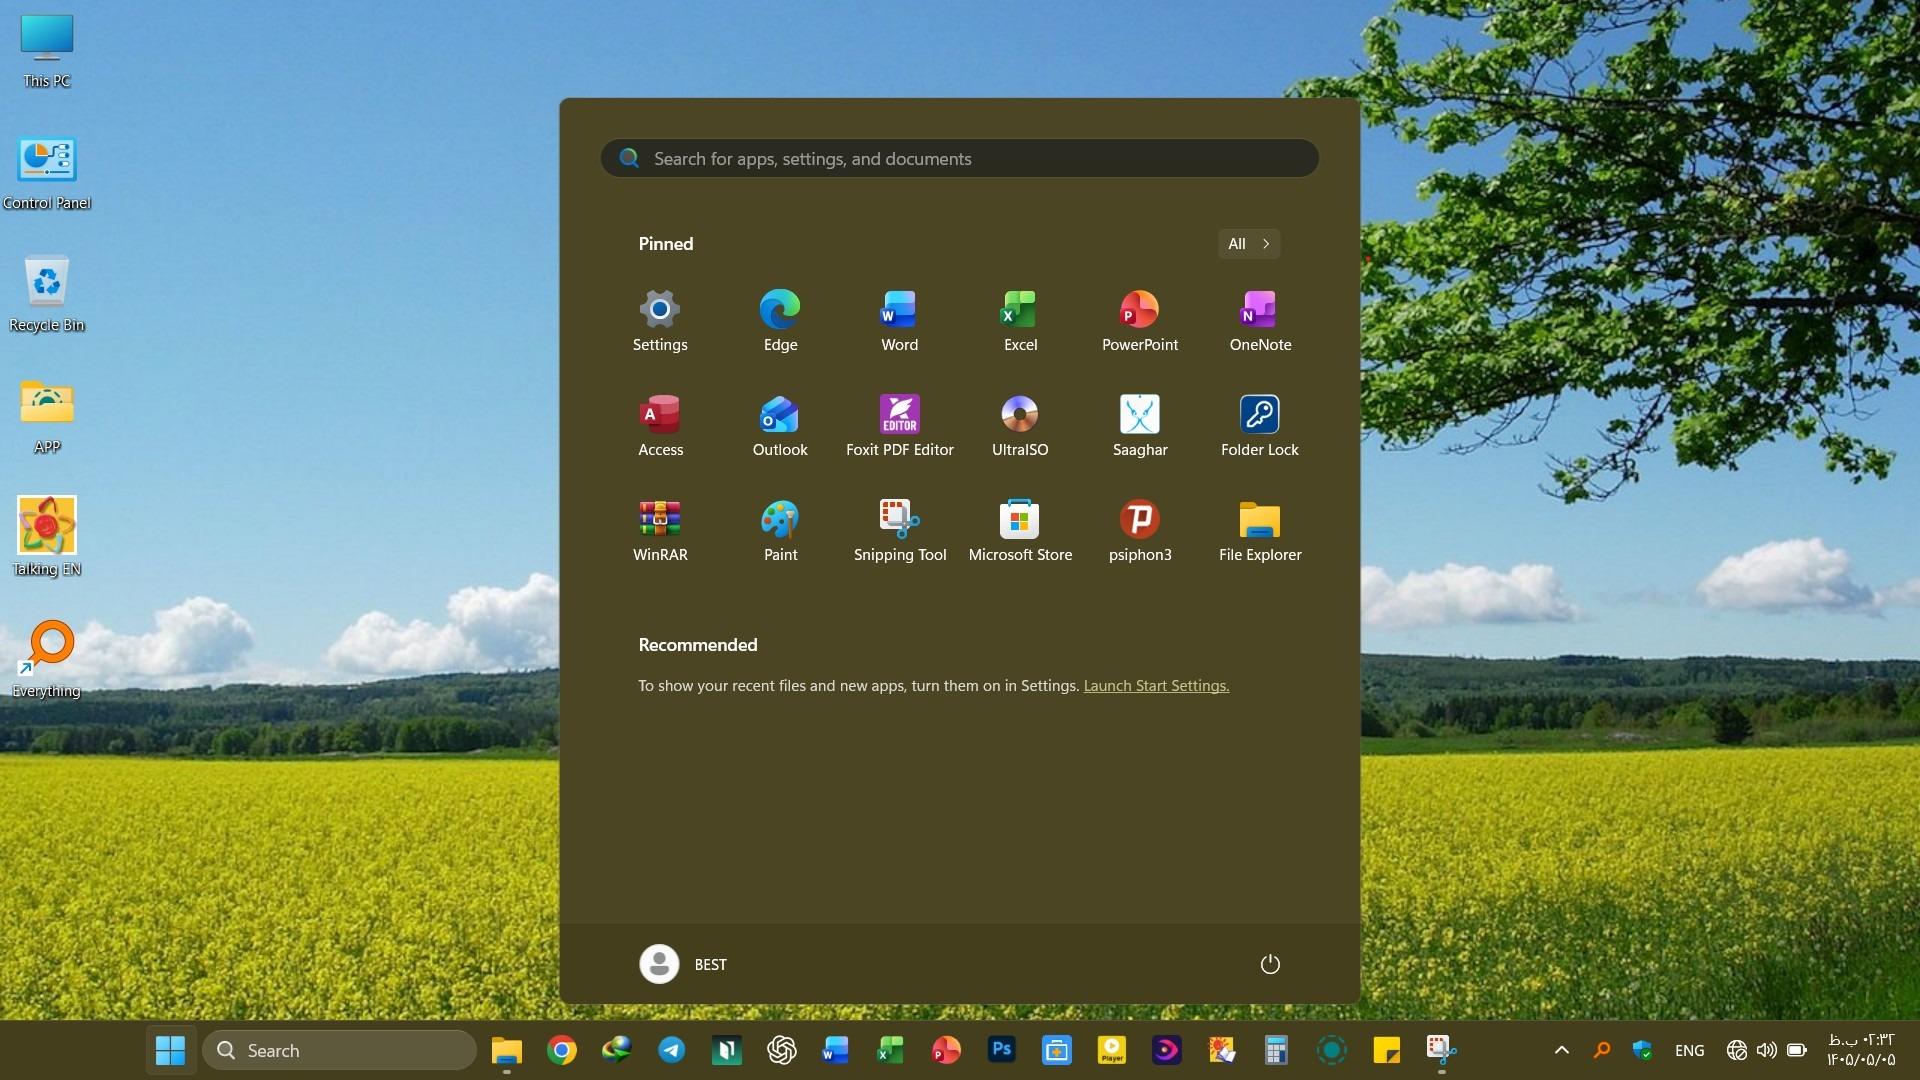Open Google Chrome from the taskbar

coord(562,1050)
